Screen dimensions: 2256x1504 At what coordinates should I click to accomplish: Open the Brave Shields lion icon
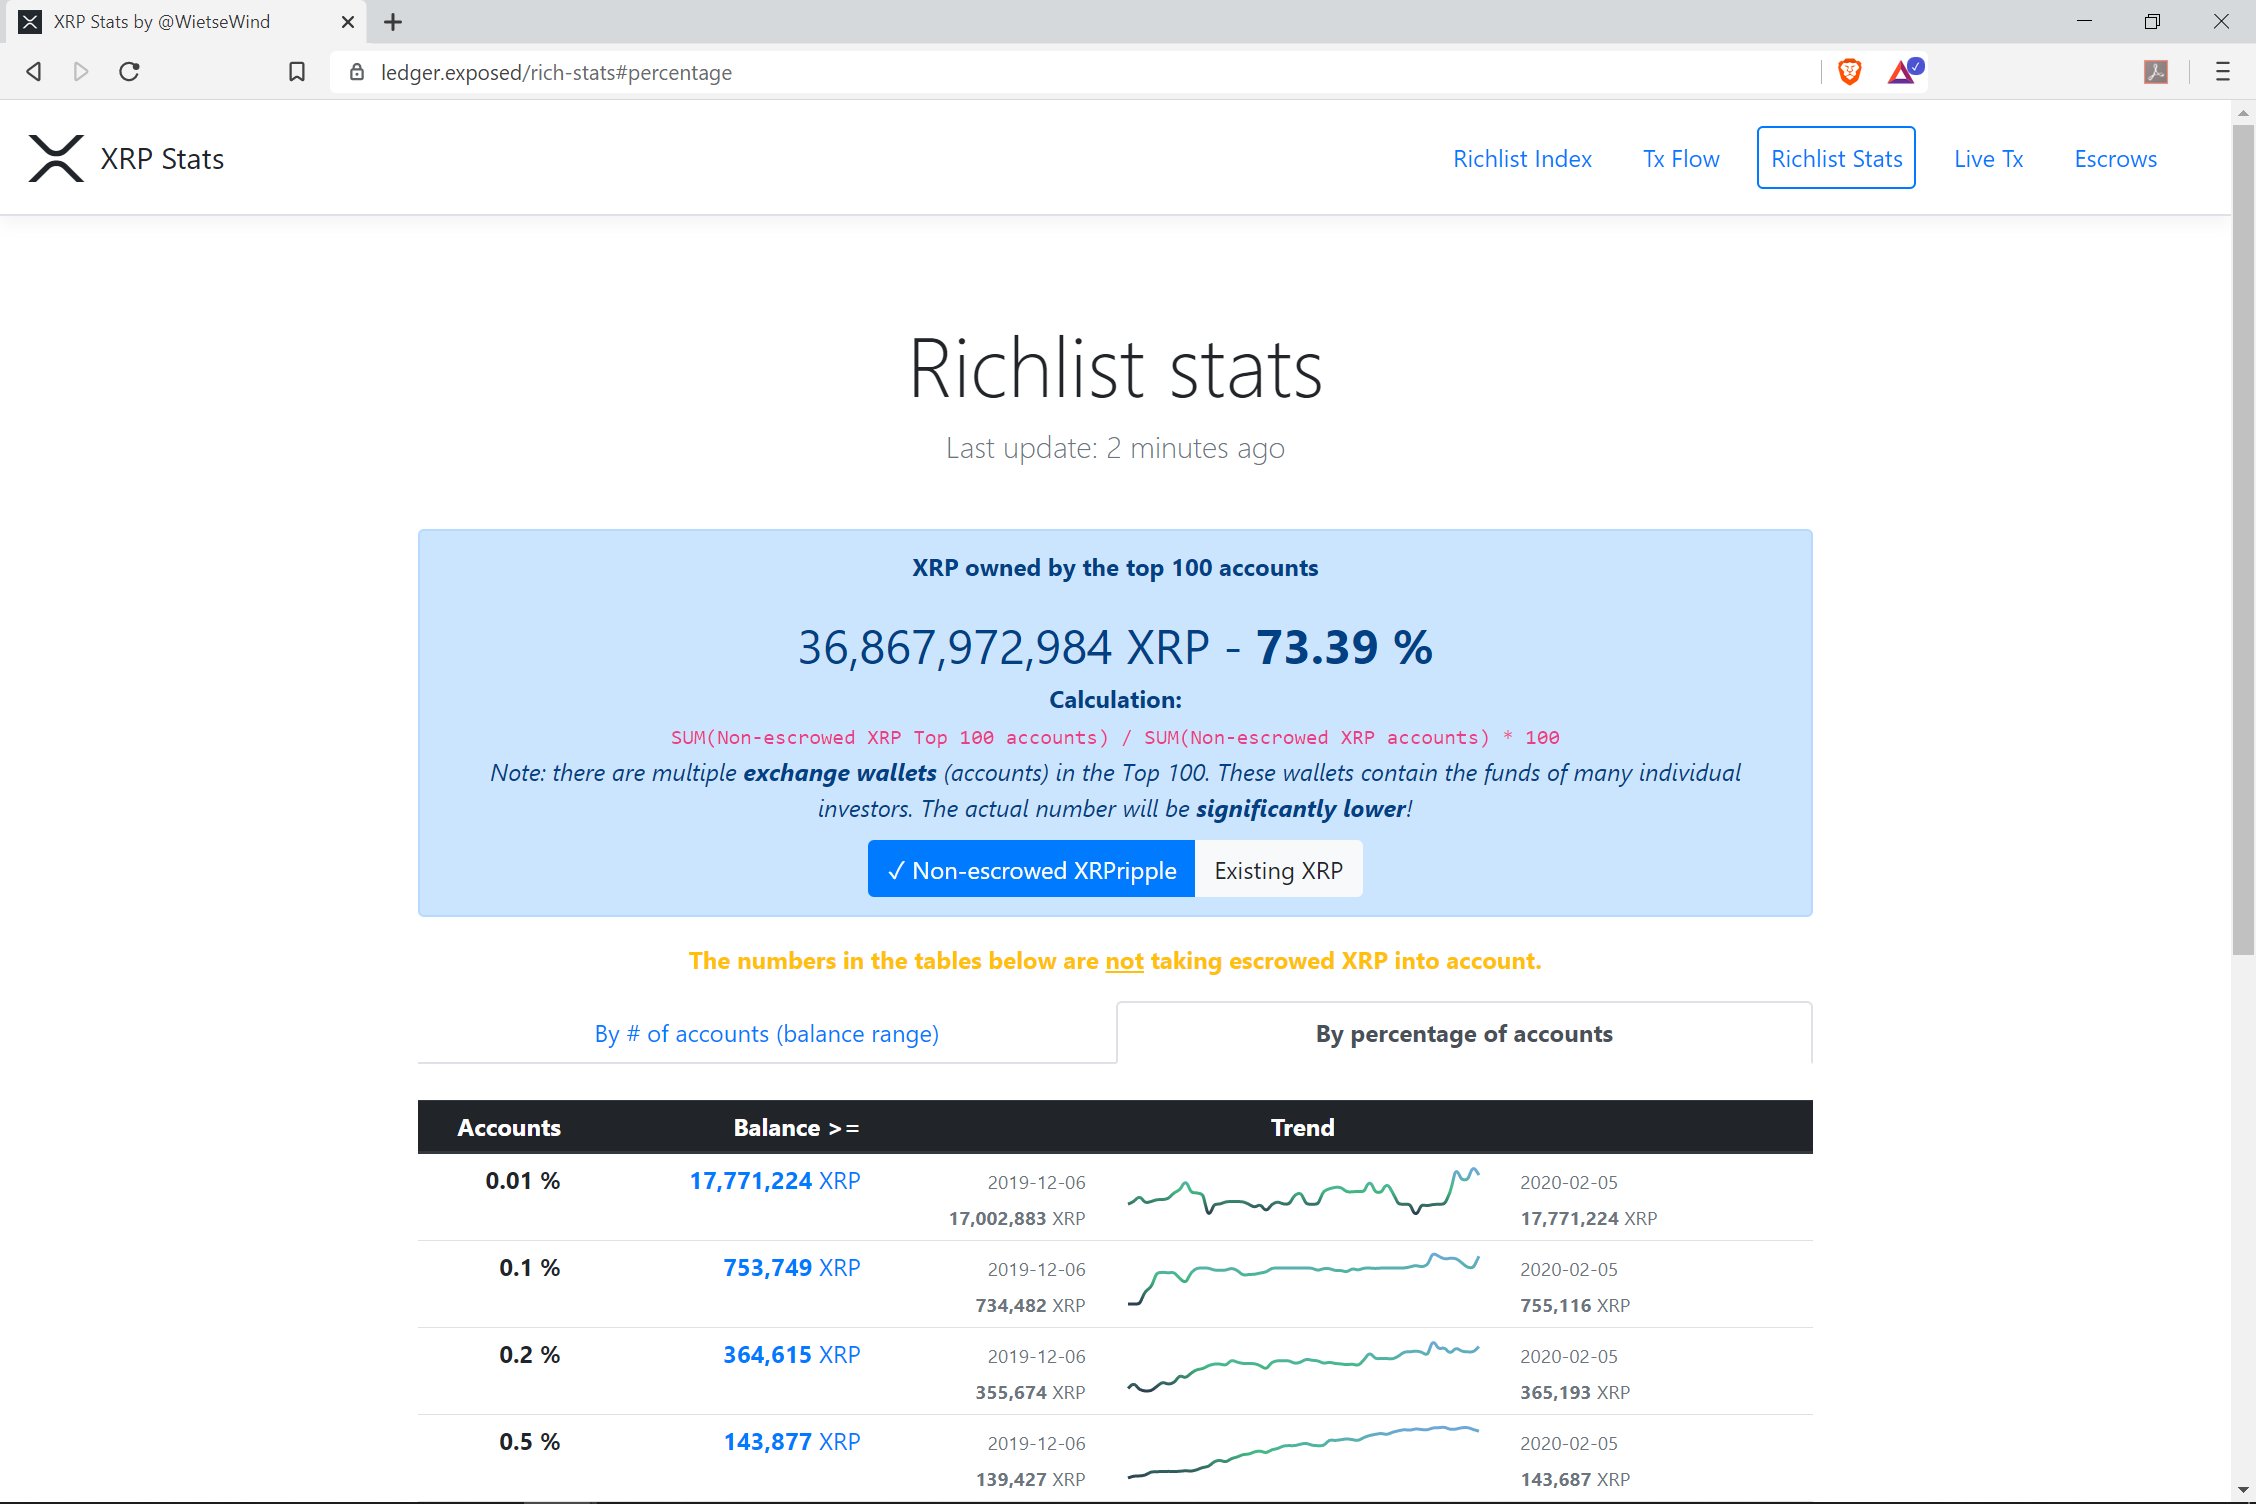[x=1850, y=72]
